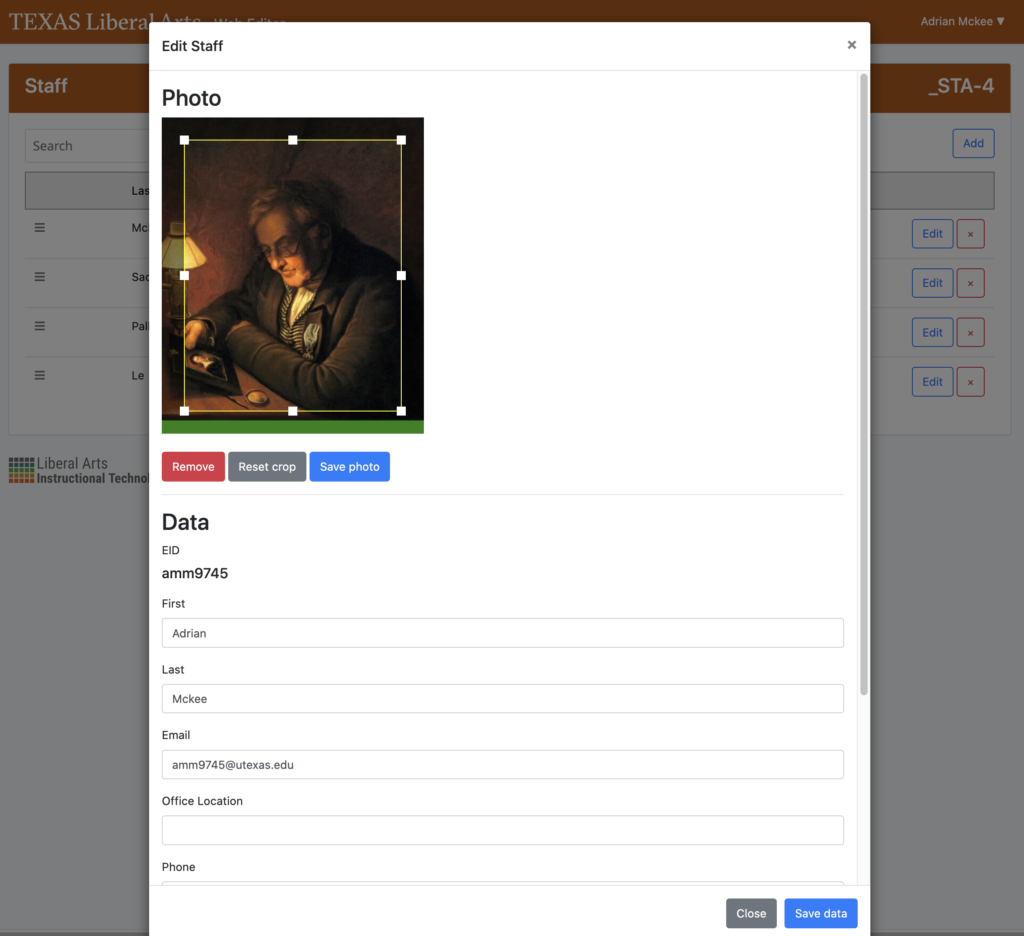
Task: Click the red delete X in third row
Action: pos(970,332)
